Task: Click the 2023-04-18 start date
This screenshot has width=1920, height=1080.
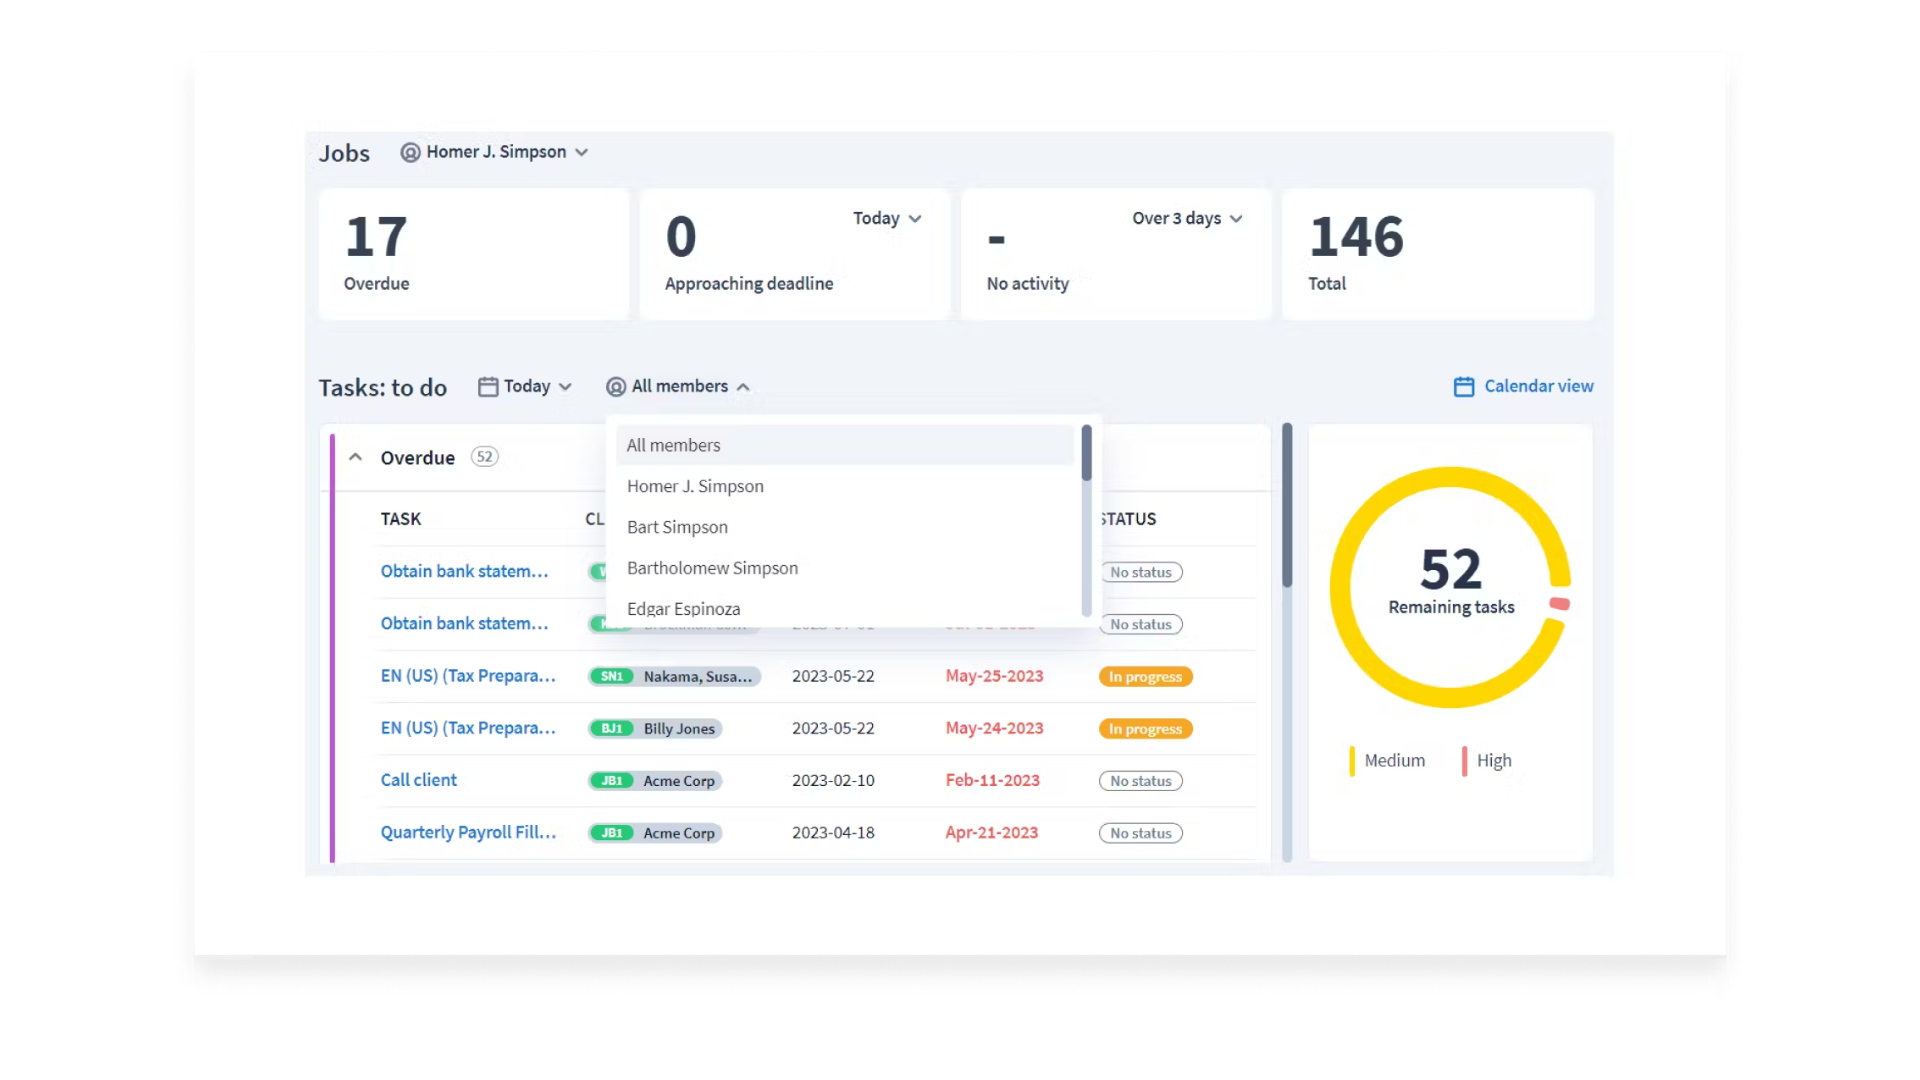Action: tap(833, 832)
